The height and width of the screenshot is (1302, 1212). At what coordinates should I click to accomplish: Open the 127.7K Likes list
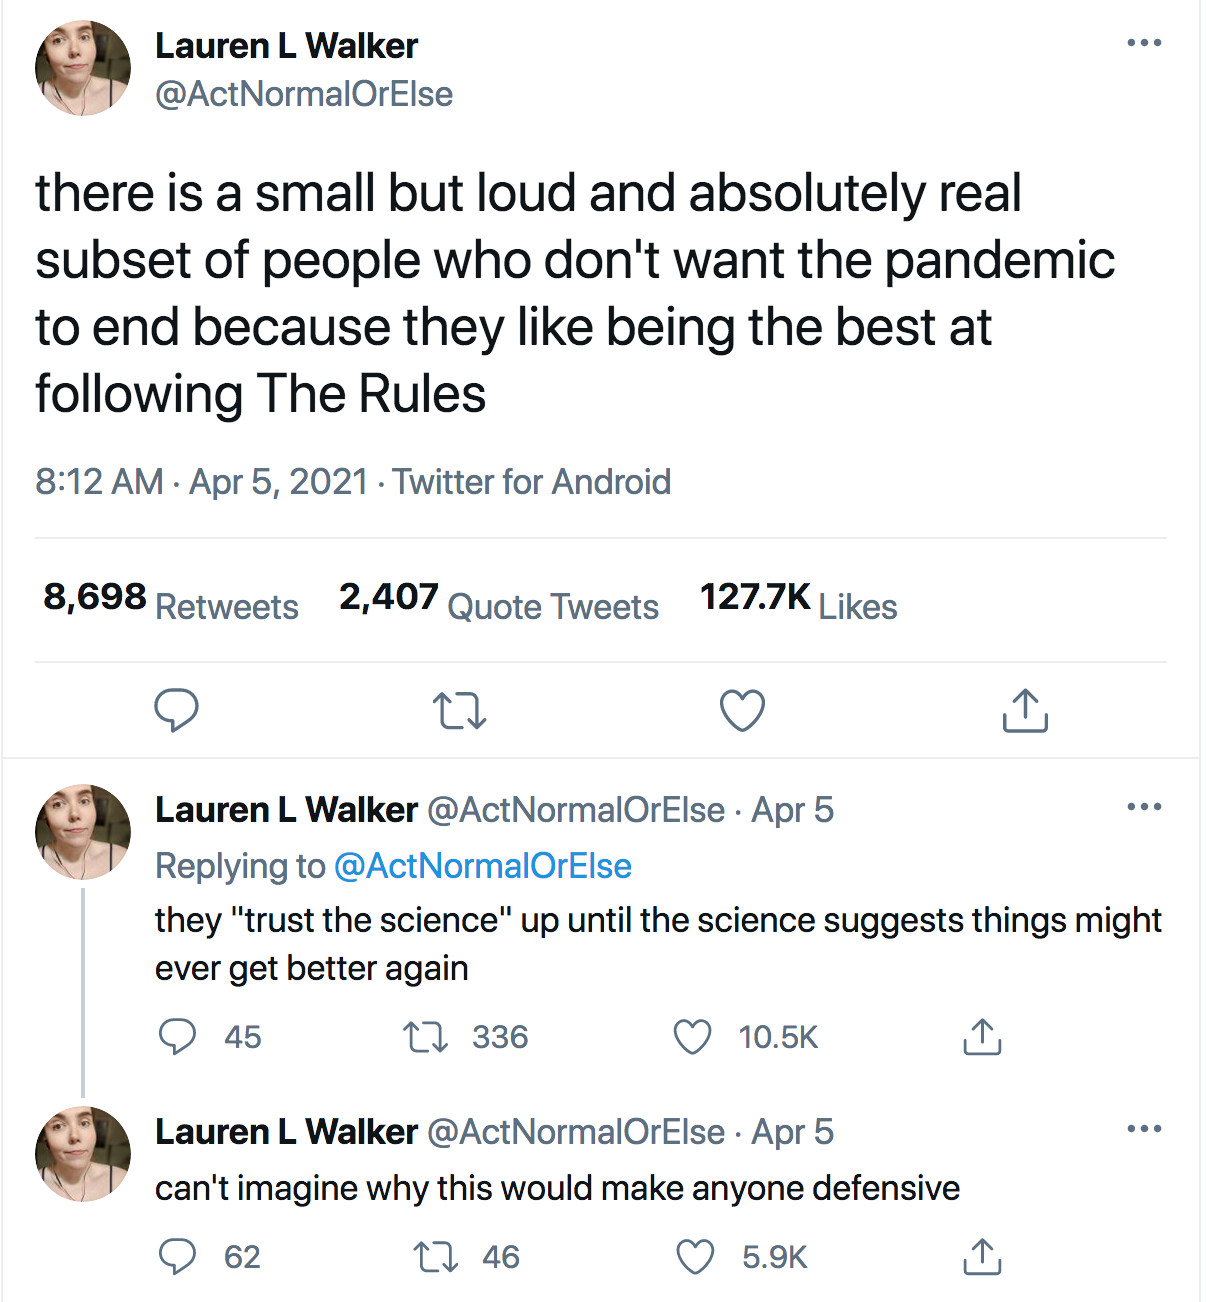point(798,603)
